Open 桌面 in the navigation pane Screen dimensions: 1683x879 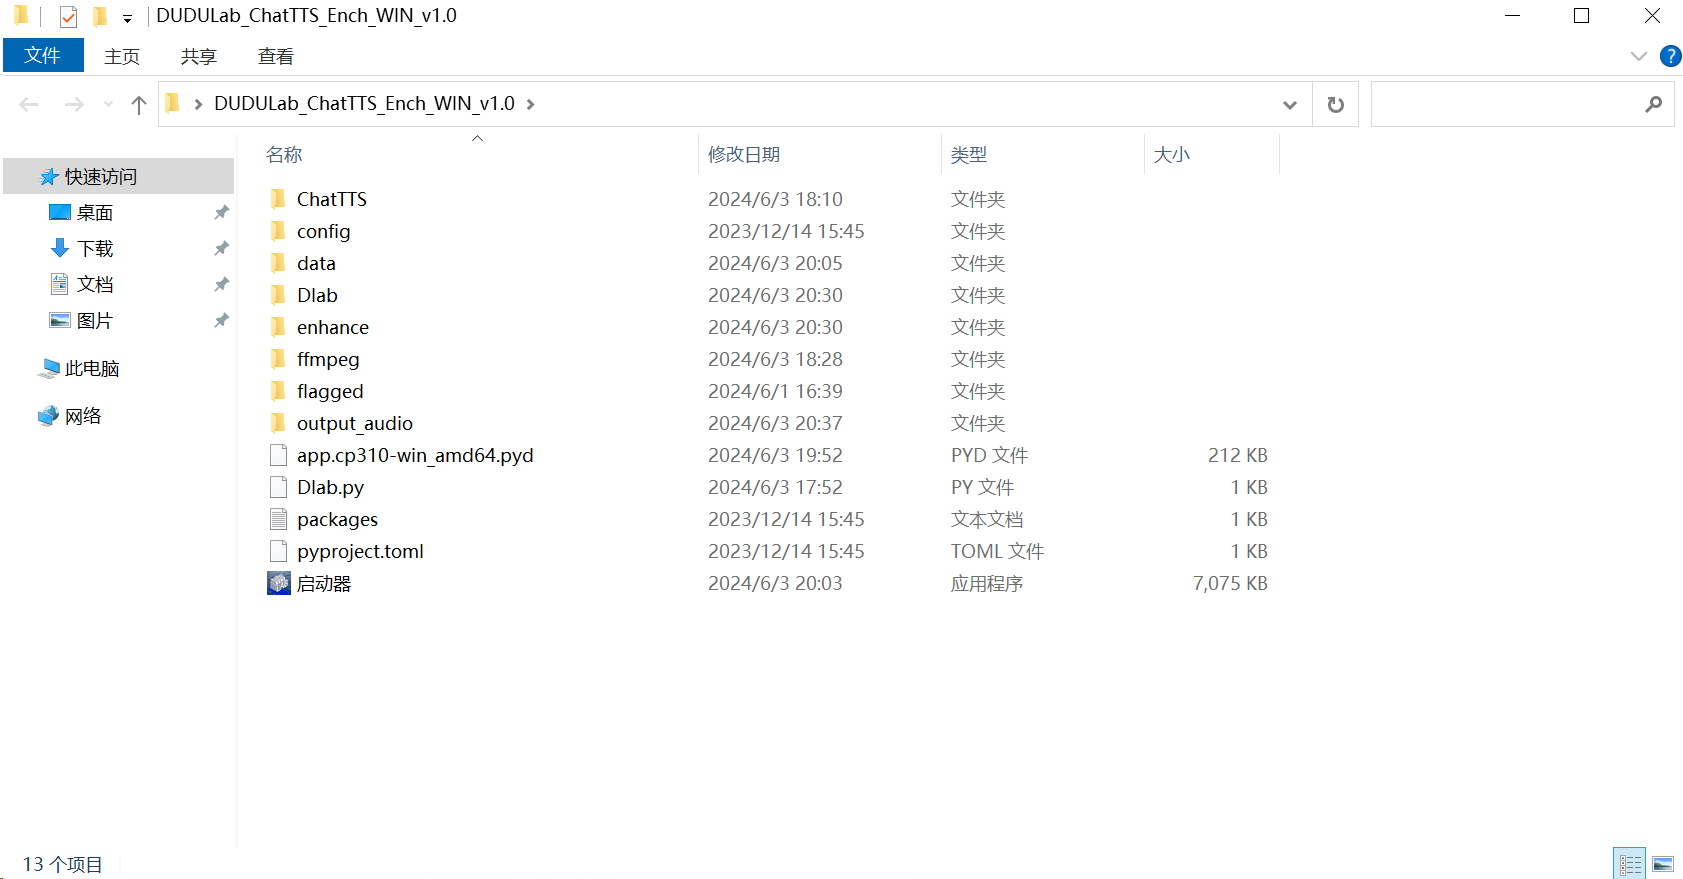95,212
